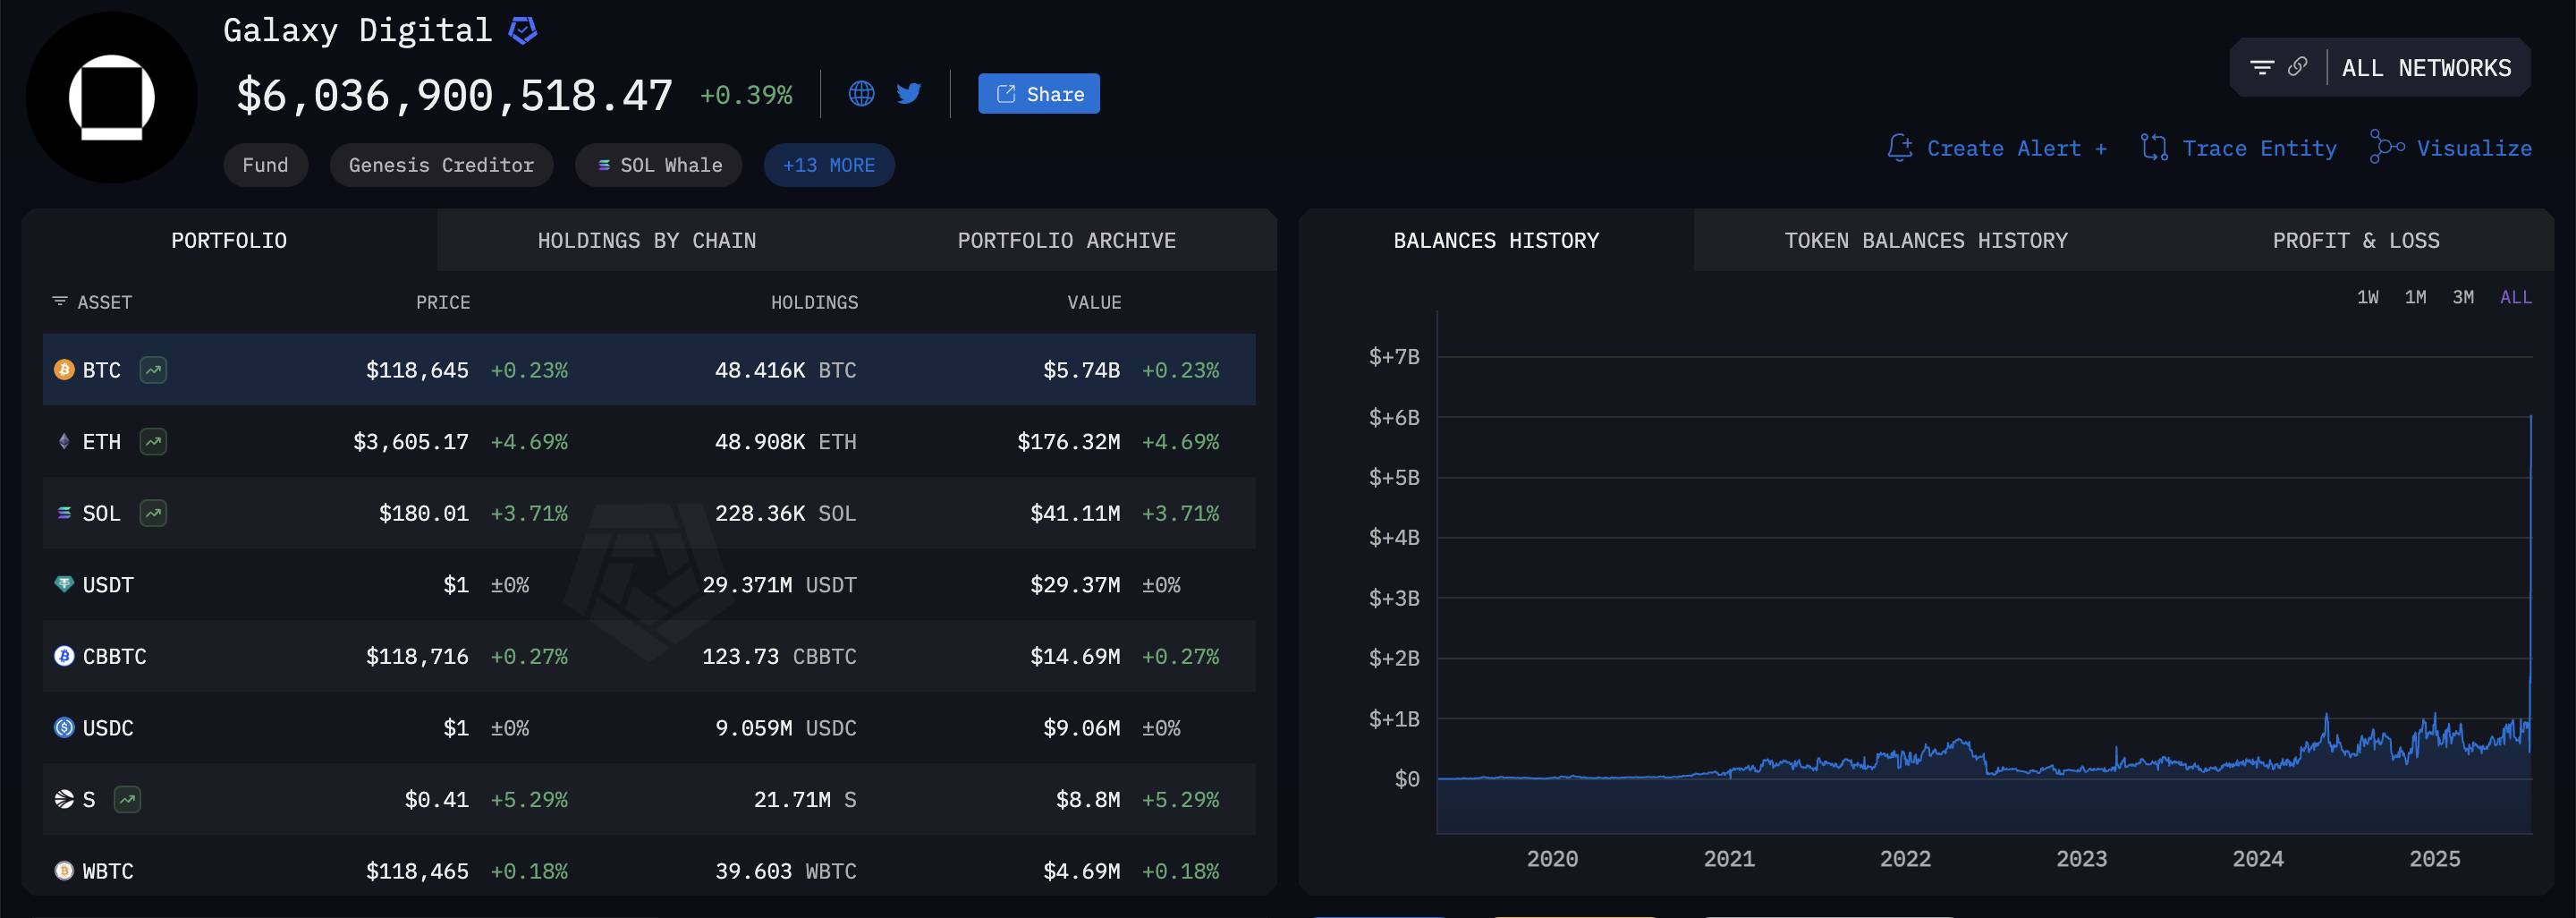The height and width of the screenshot is (918, 2576).
Task: Click the bell icon for Create Alert
Action: (x=1900, y=148)
